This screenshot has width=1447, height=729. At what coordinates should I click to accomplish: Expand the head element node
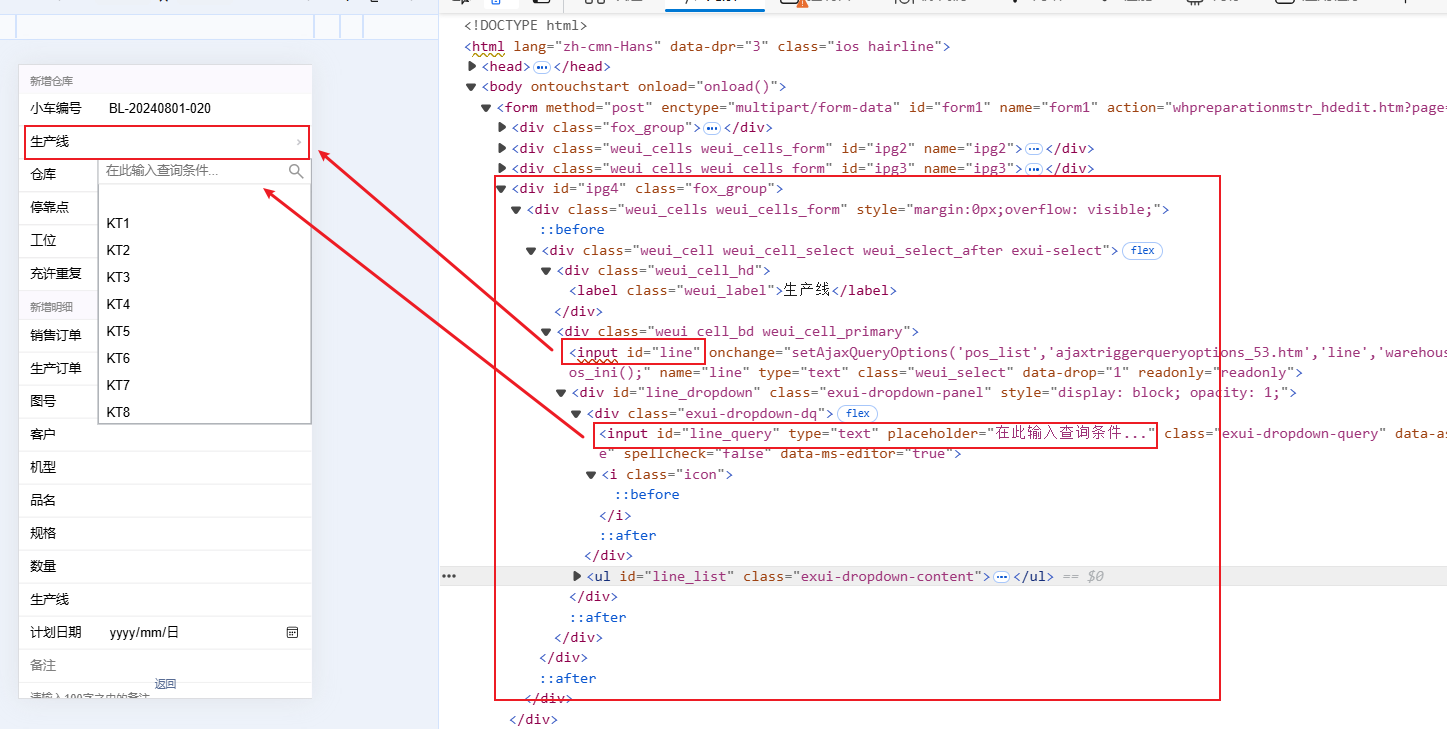pyautogui.click(x=473, y=67)
